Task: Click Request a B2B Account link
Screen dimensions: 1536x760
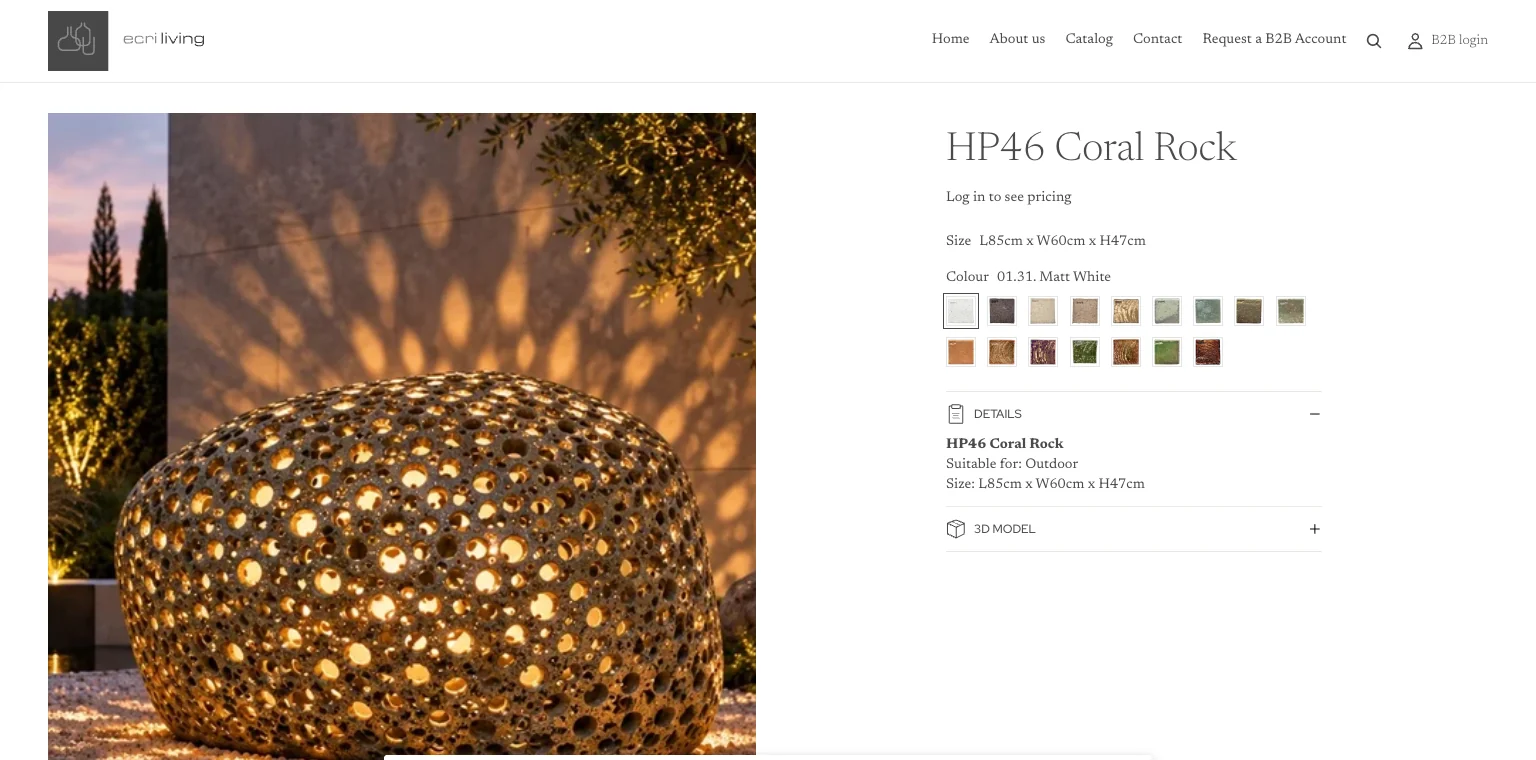Action: coord(1274,39)
